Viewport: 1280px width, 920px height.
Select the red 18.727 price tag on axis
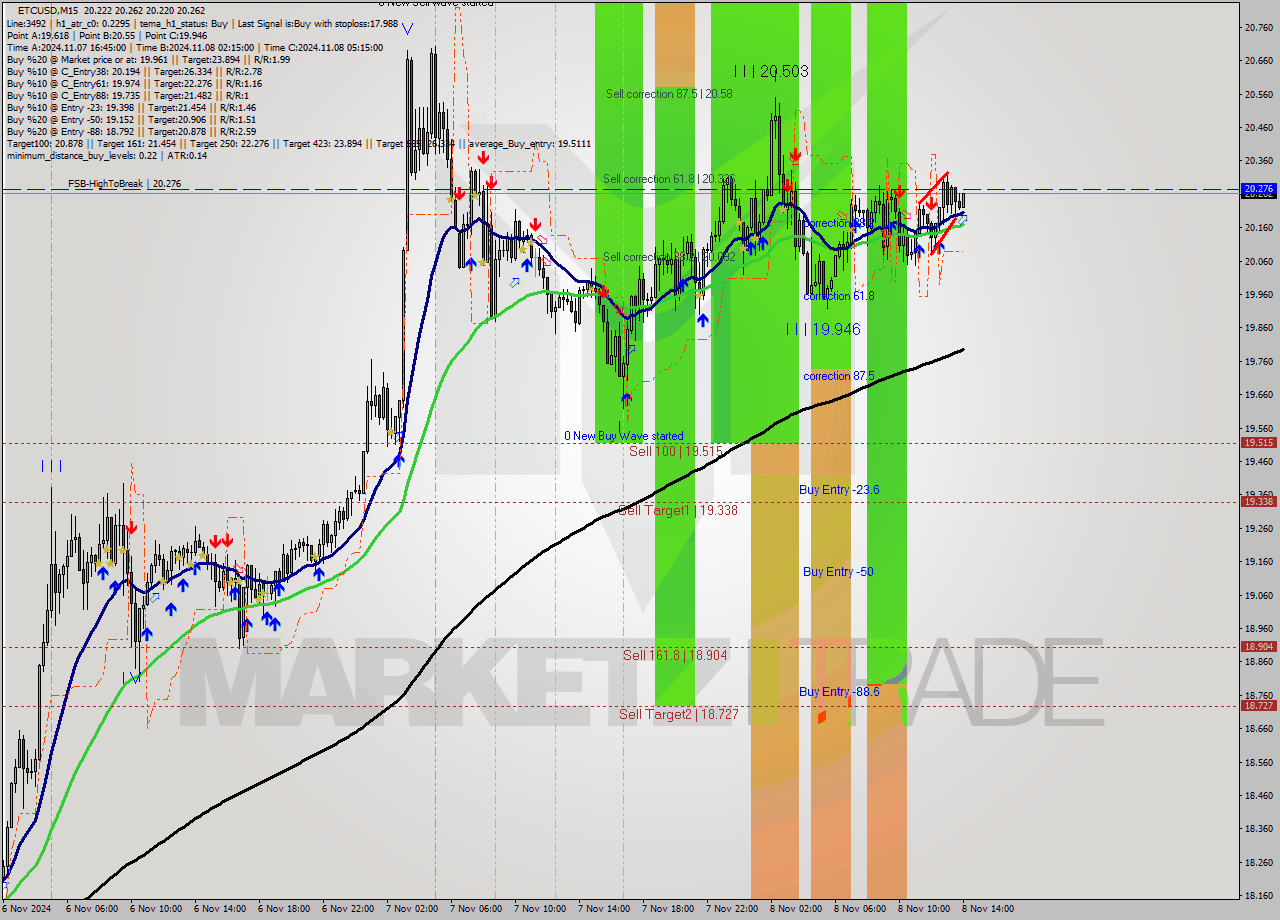pos(1258,705)
